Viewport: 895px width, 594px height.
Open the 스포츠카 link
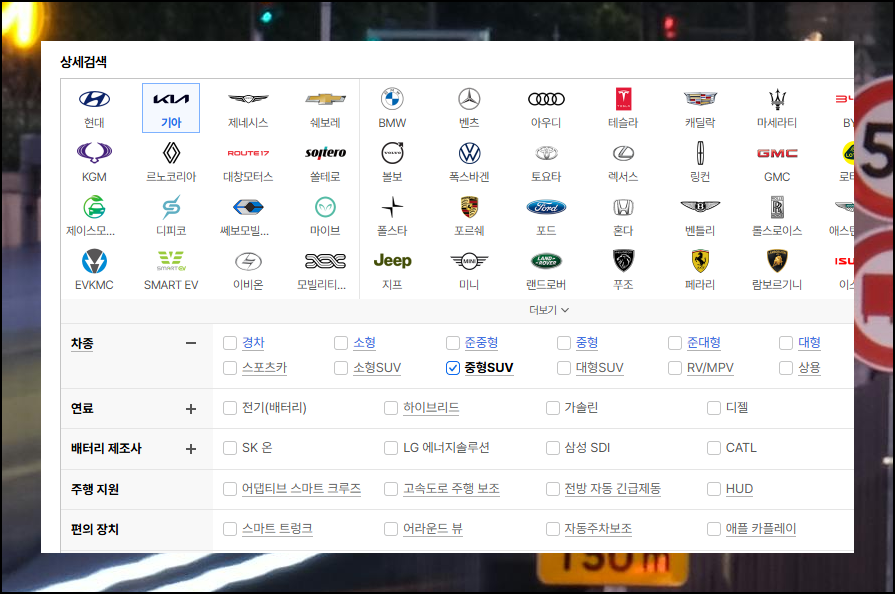pos(264,368)
